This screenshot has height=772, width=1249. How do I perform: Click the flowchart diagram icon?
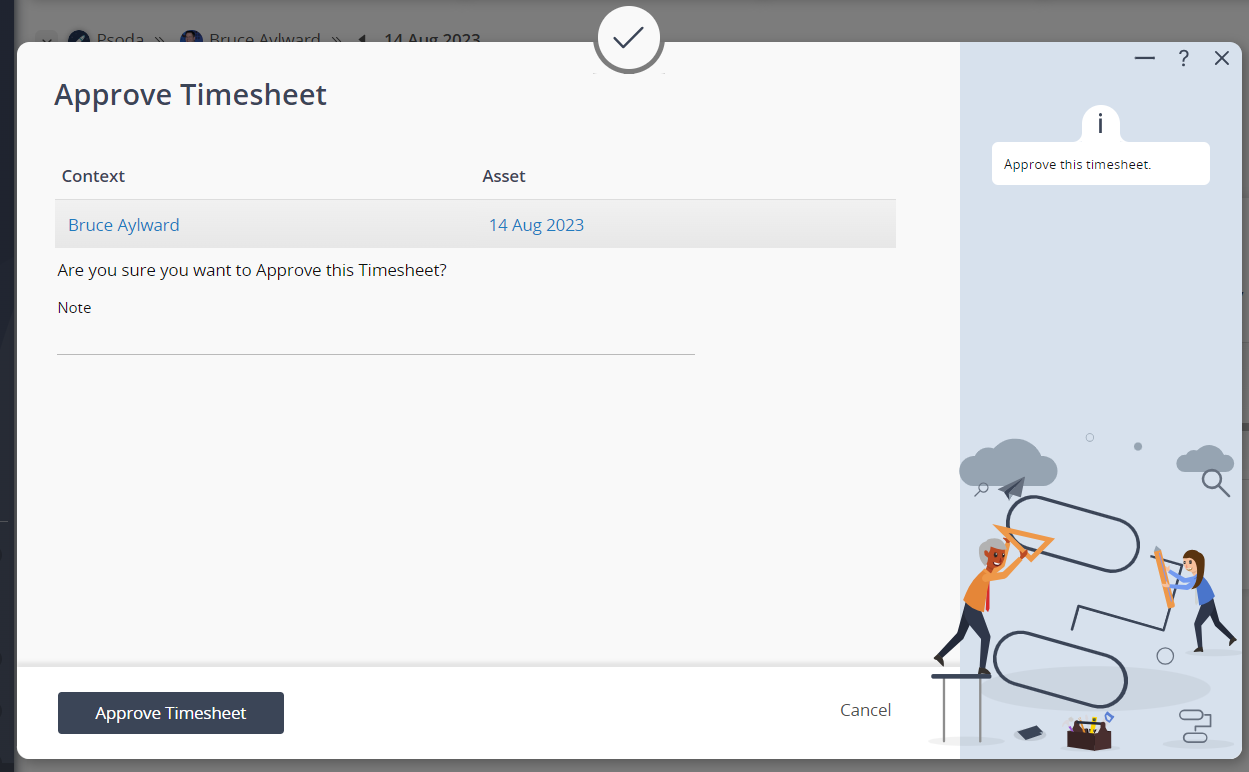point(1194,725)
